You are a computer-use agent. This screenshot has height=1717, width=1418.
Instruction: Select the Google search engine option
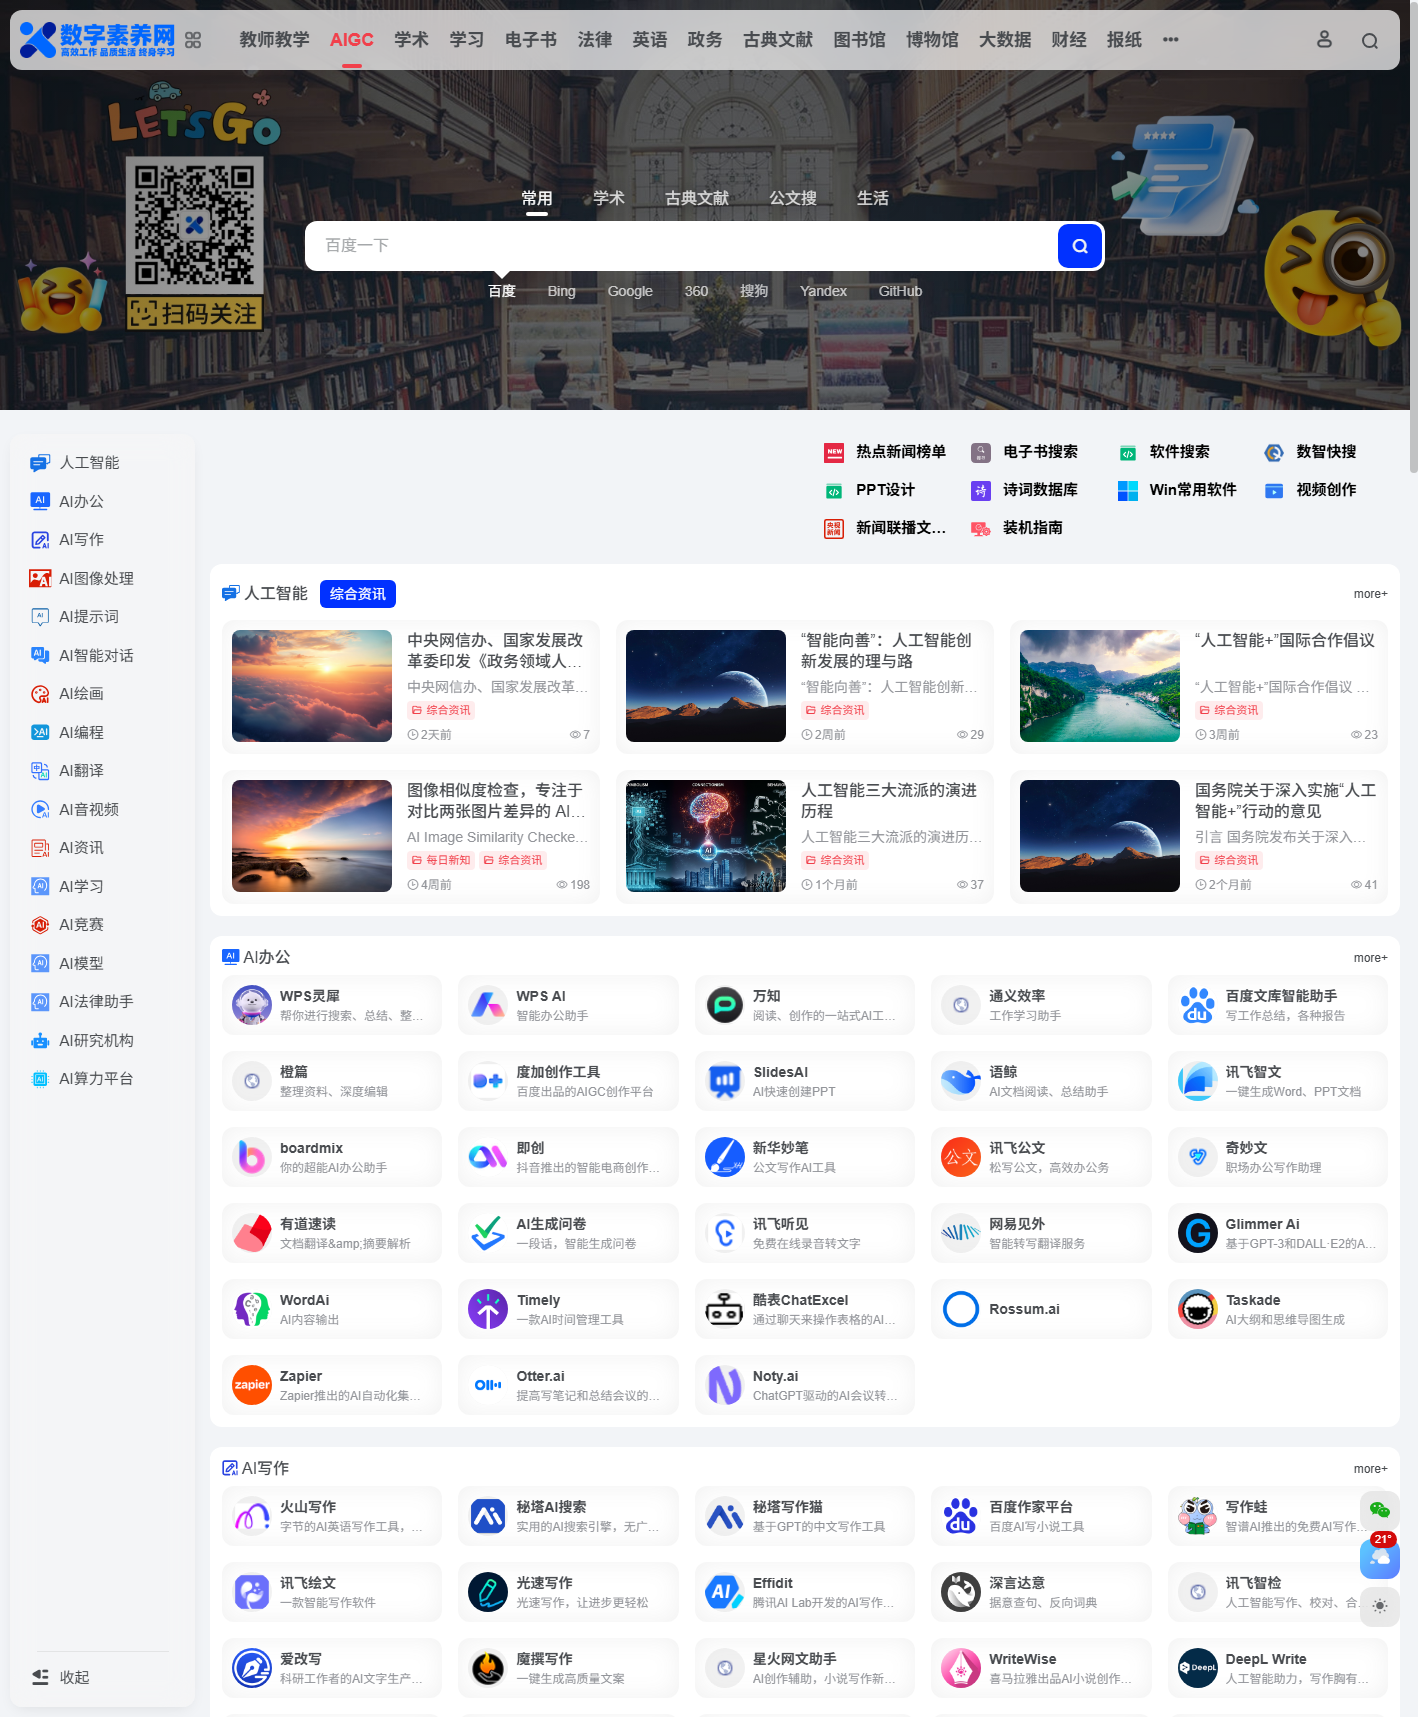pos(630,291)
